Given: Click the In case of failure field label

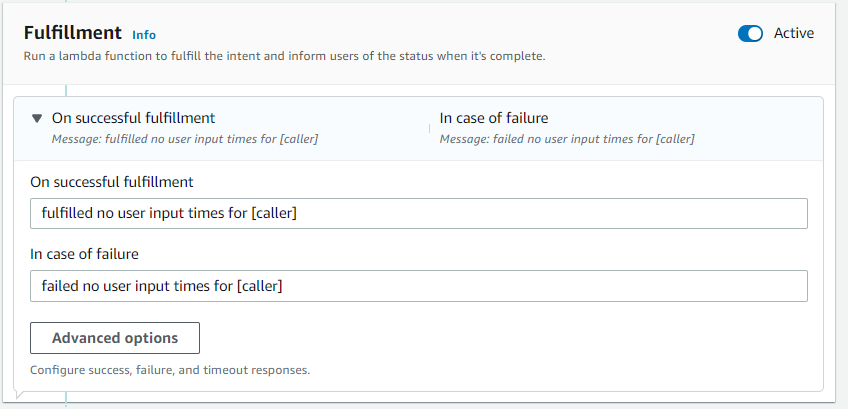Looking at the screenshot, I should pyautogui.click(x=84, y=254).
